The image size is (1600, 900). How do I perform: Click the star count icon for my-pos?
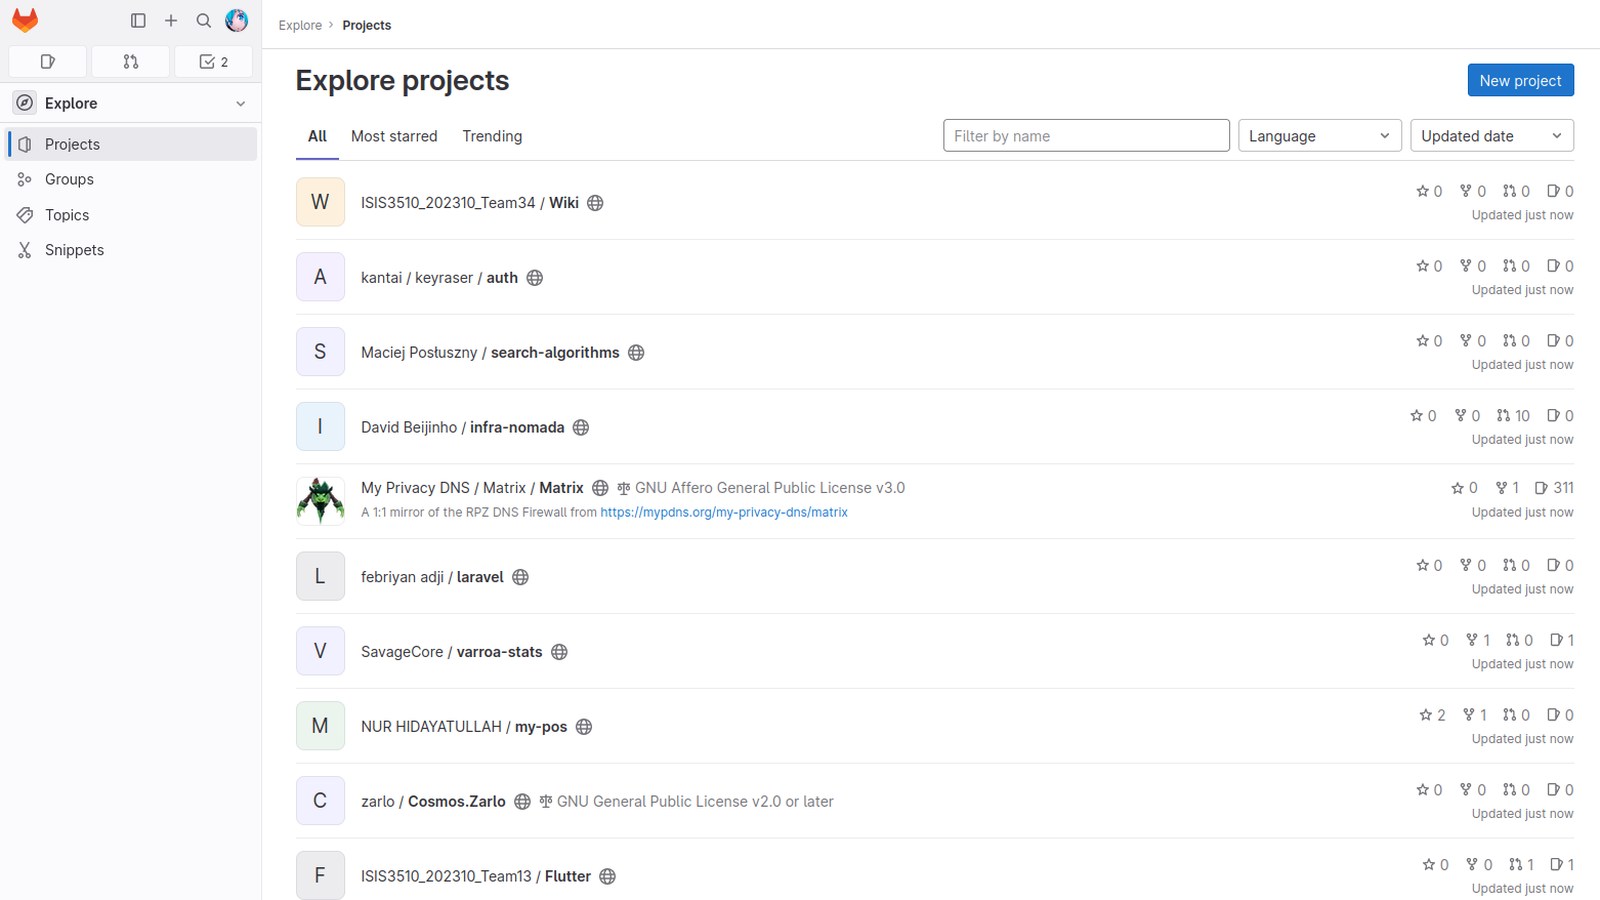(x=1426, y=715)
